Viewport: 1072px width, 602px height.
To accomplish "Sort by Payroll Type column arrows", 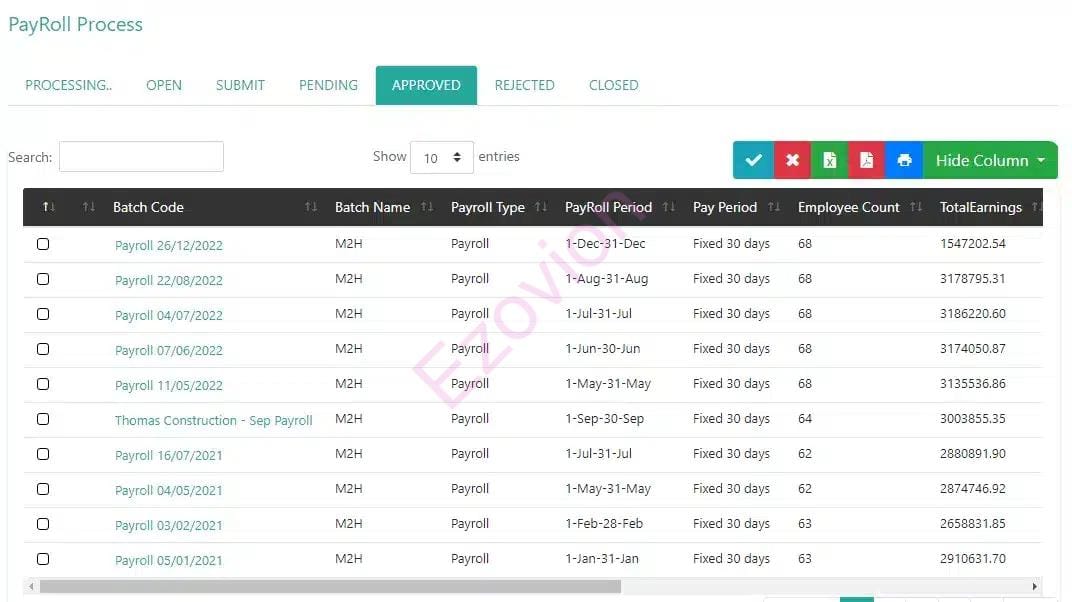I will point(541,207).
